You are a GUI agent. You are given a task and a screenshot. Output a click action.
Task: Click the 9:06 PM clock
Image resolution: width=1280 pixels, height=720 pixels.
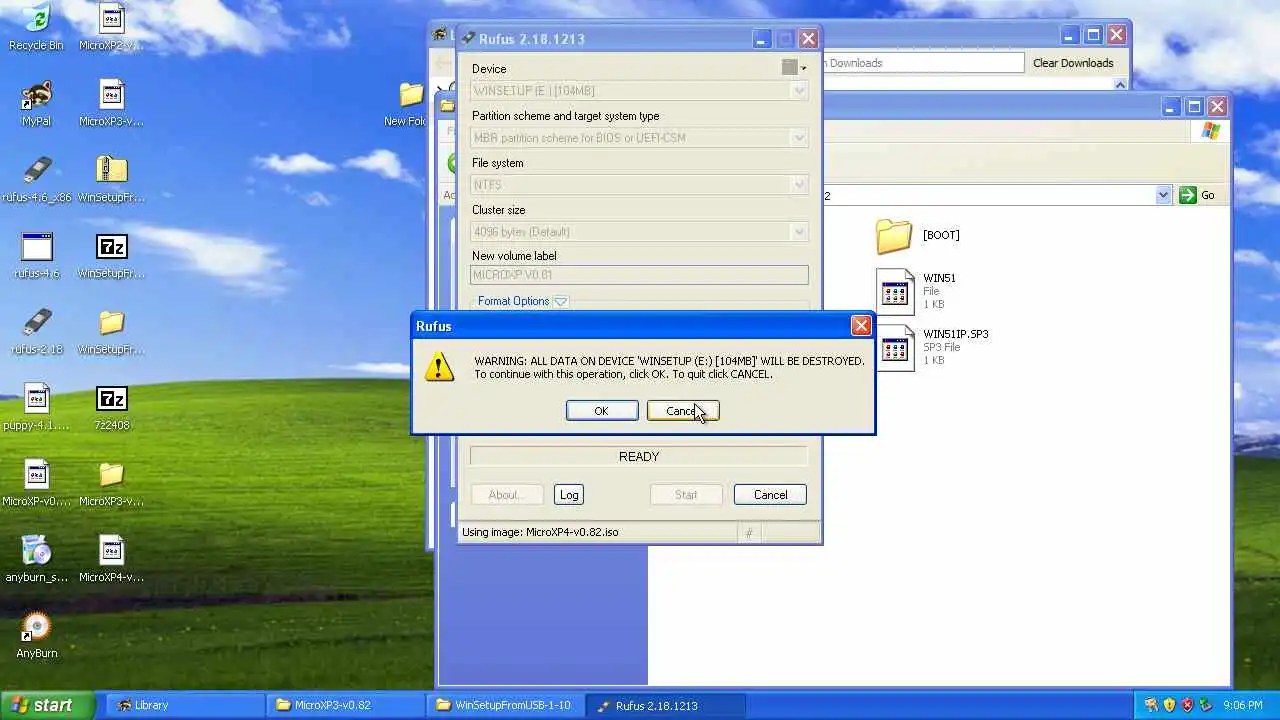click(1242, 705)
